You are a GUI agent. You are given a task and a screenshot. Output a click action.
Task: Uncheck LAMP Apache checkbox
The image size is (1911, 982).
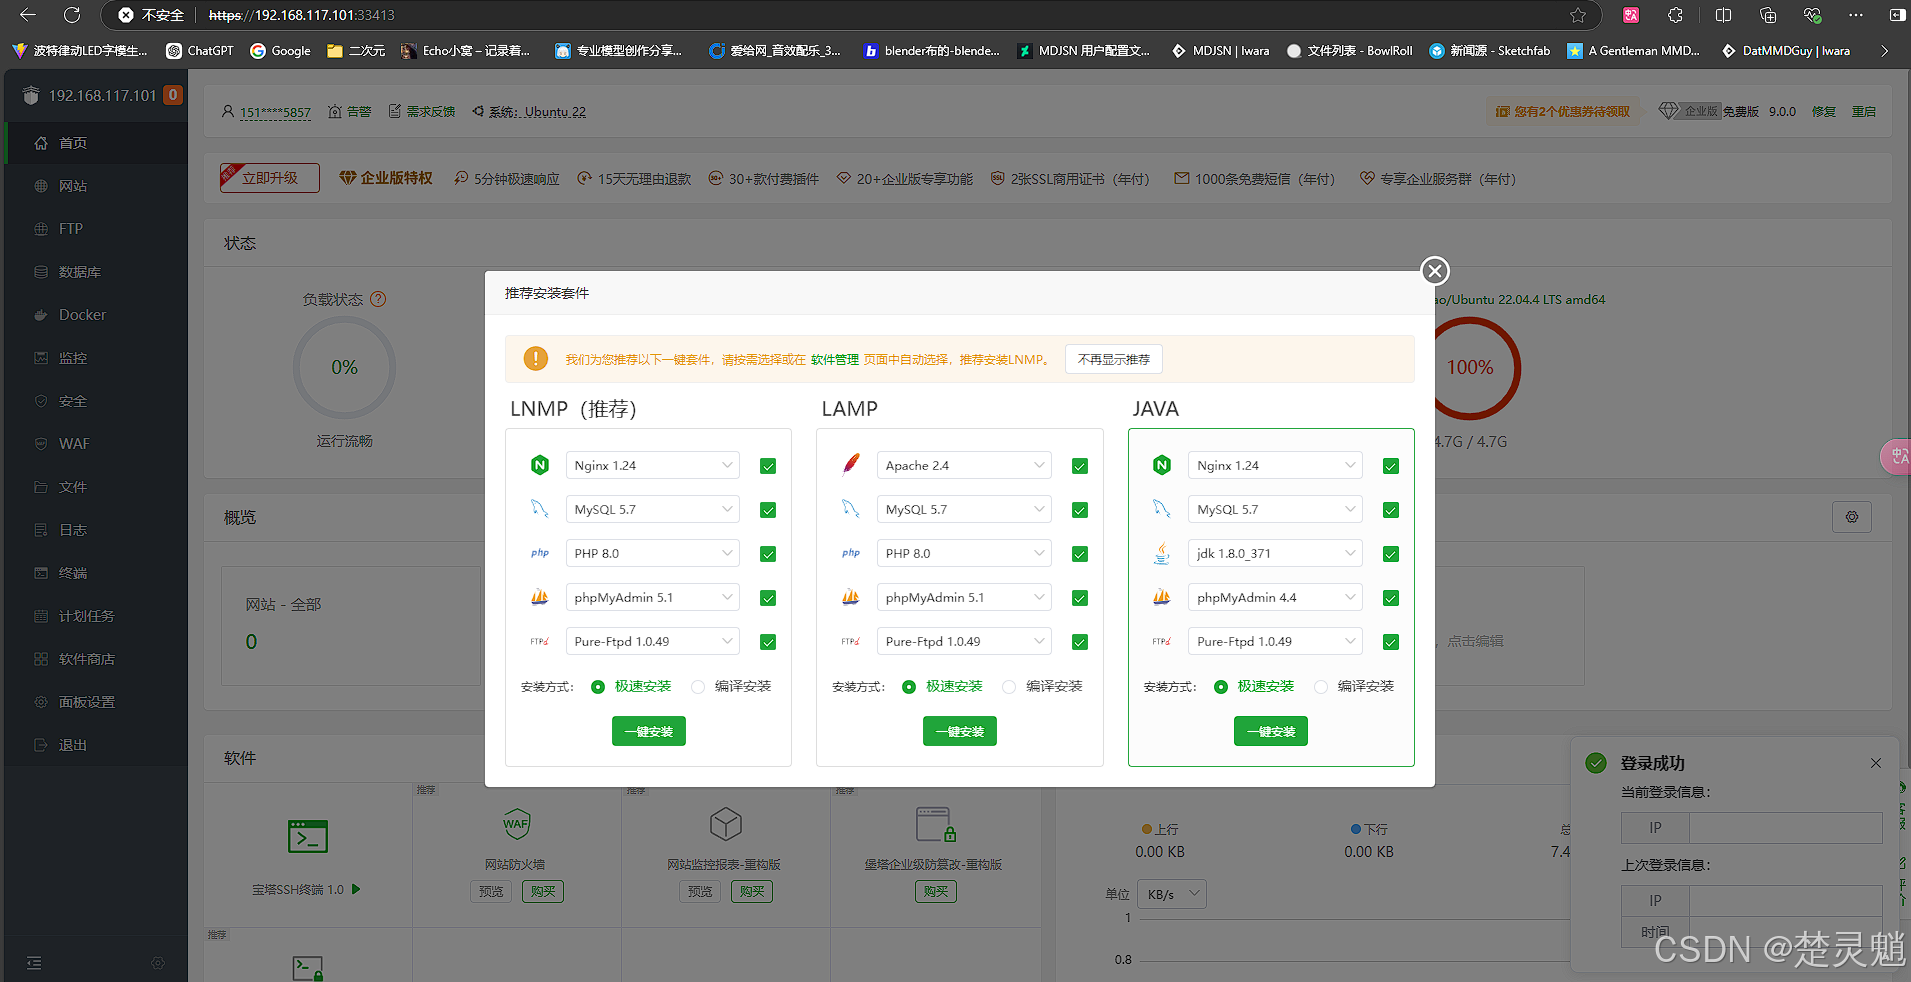(x=1080, y=466)
